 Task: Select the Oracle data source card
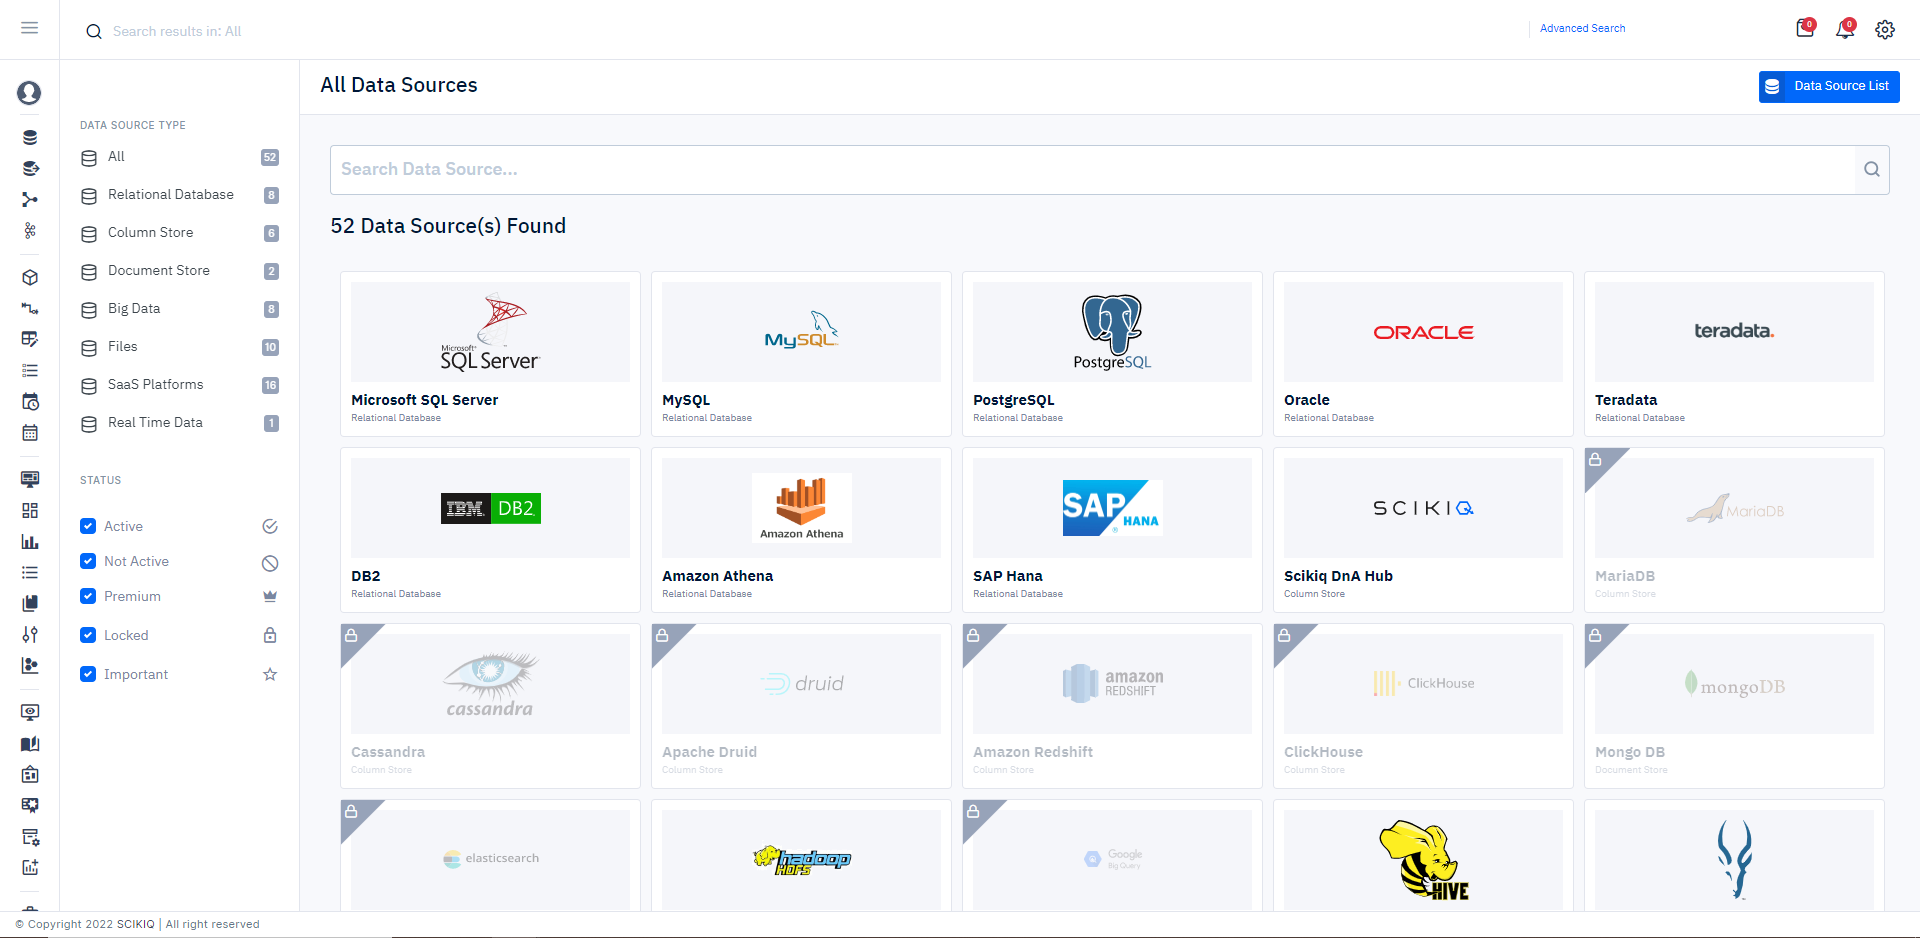pos(1423,354)
